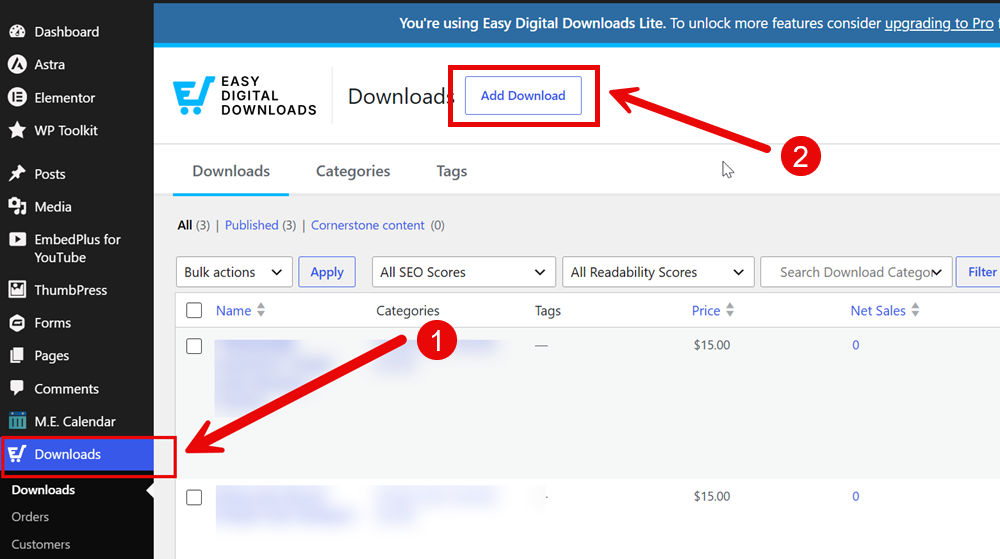Show All downloads filter link
The height and width of the screenshot is (559, 1000).
pos(184,225)
